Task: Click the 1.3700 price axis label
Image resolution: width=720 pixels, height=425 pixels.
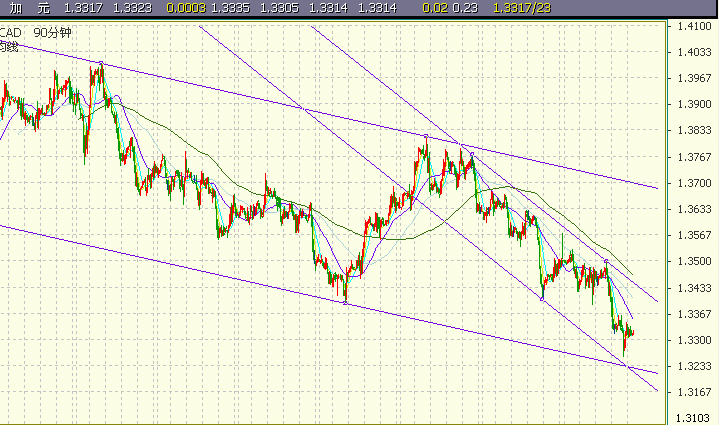Action: [x=694, y=184]
